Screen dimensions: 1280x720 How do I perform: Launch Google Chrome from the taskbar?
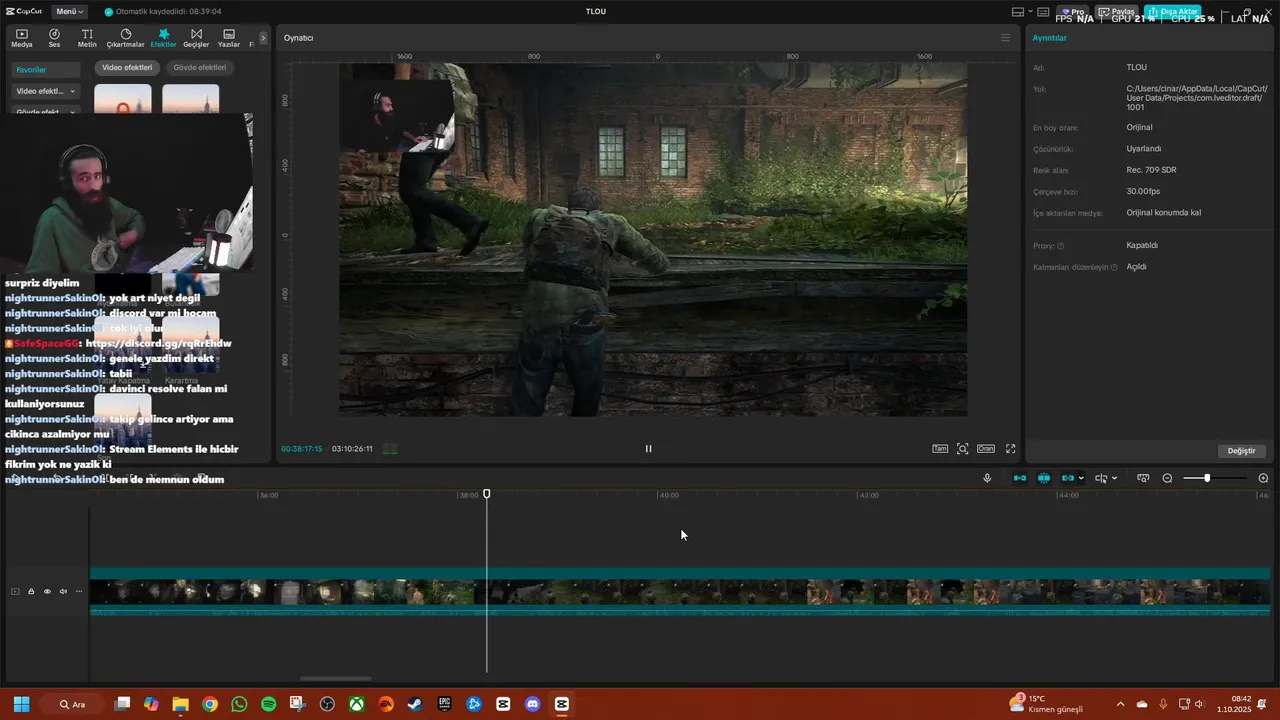[210, 704]
